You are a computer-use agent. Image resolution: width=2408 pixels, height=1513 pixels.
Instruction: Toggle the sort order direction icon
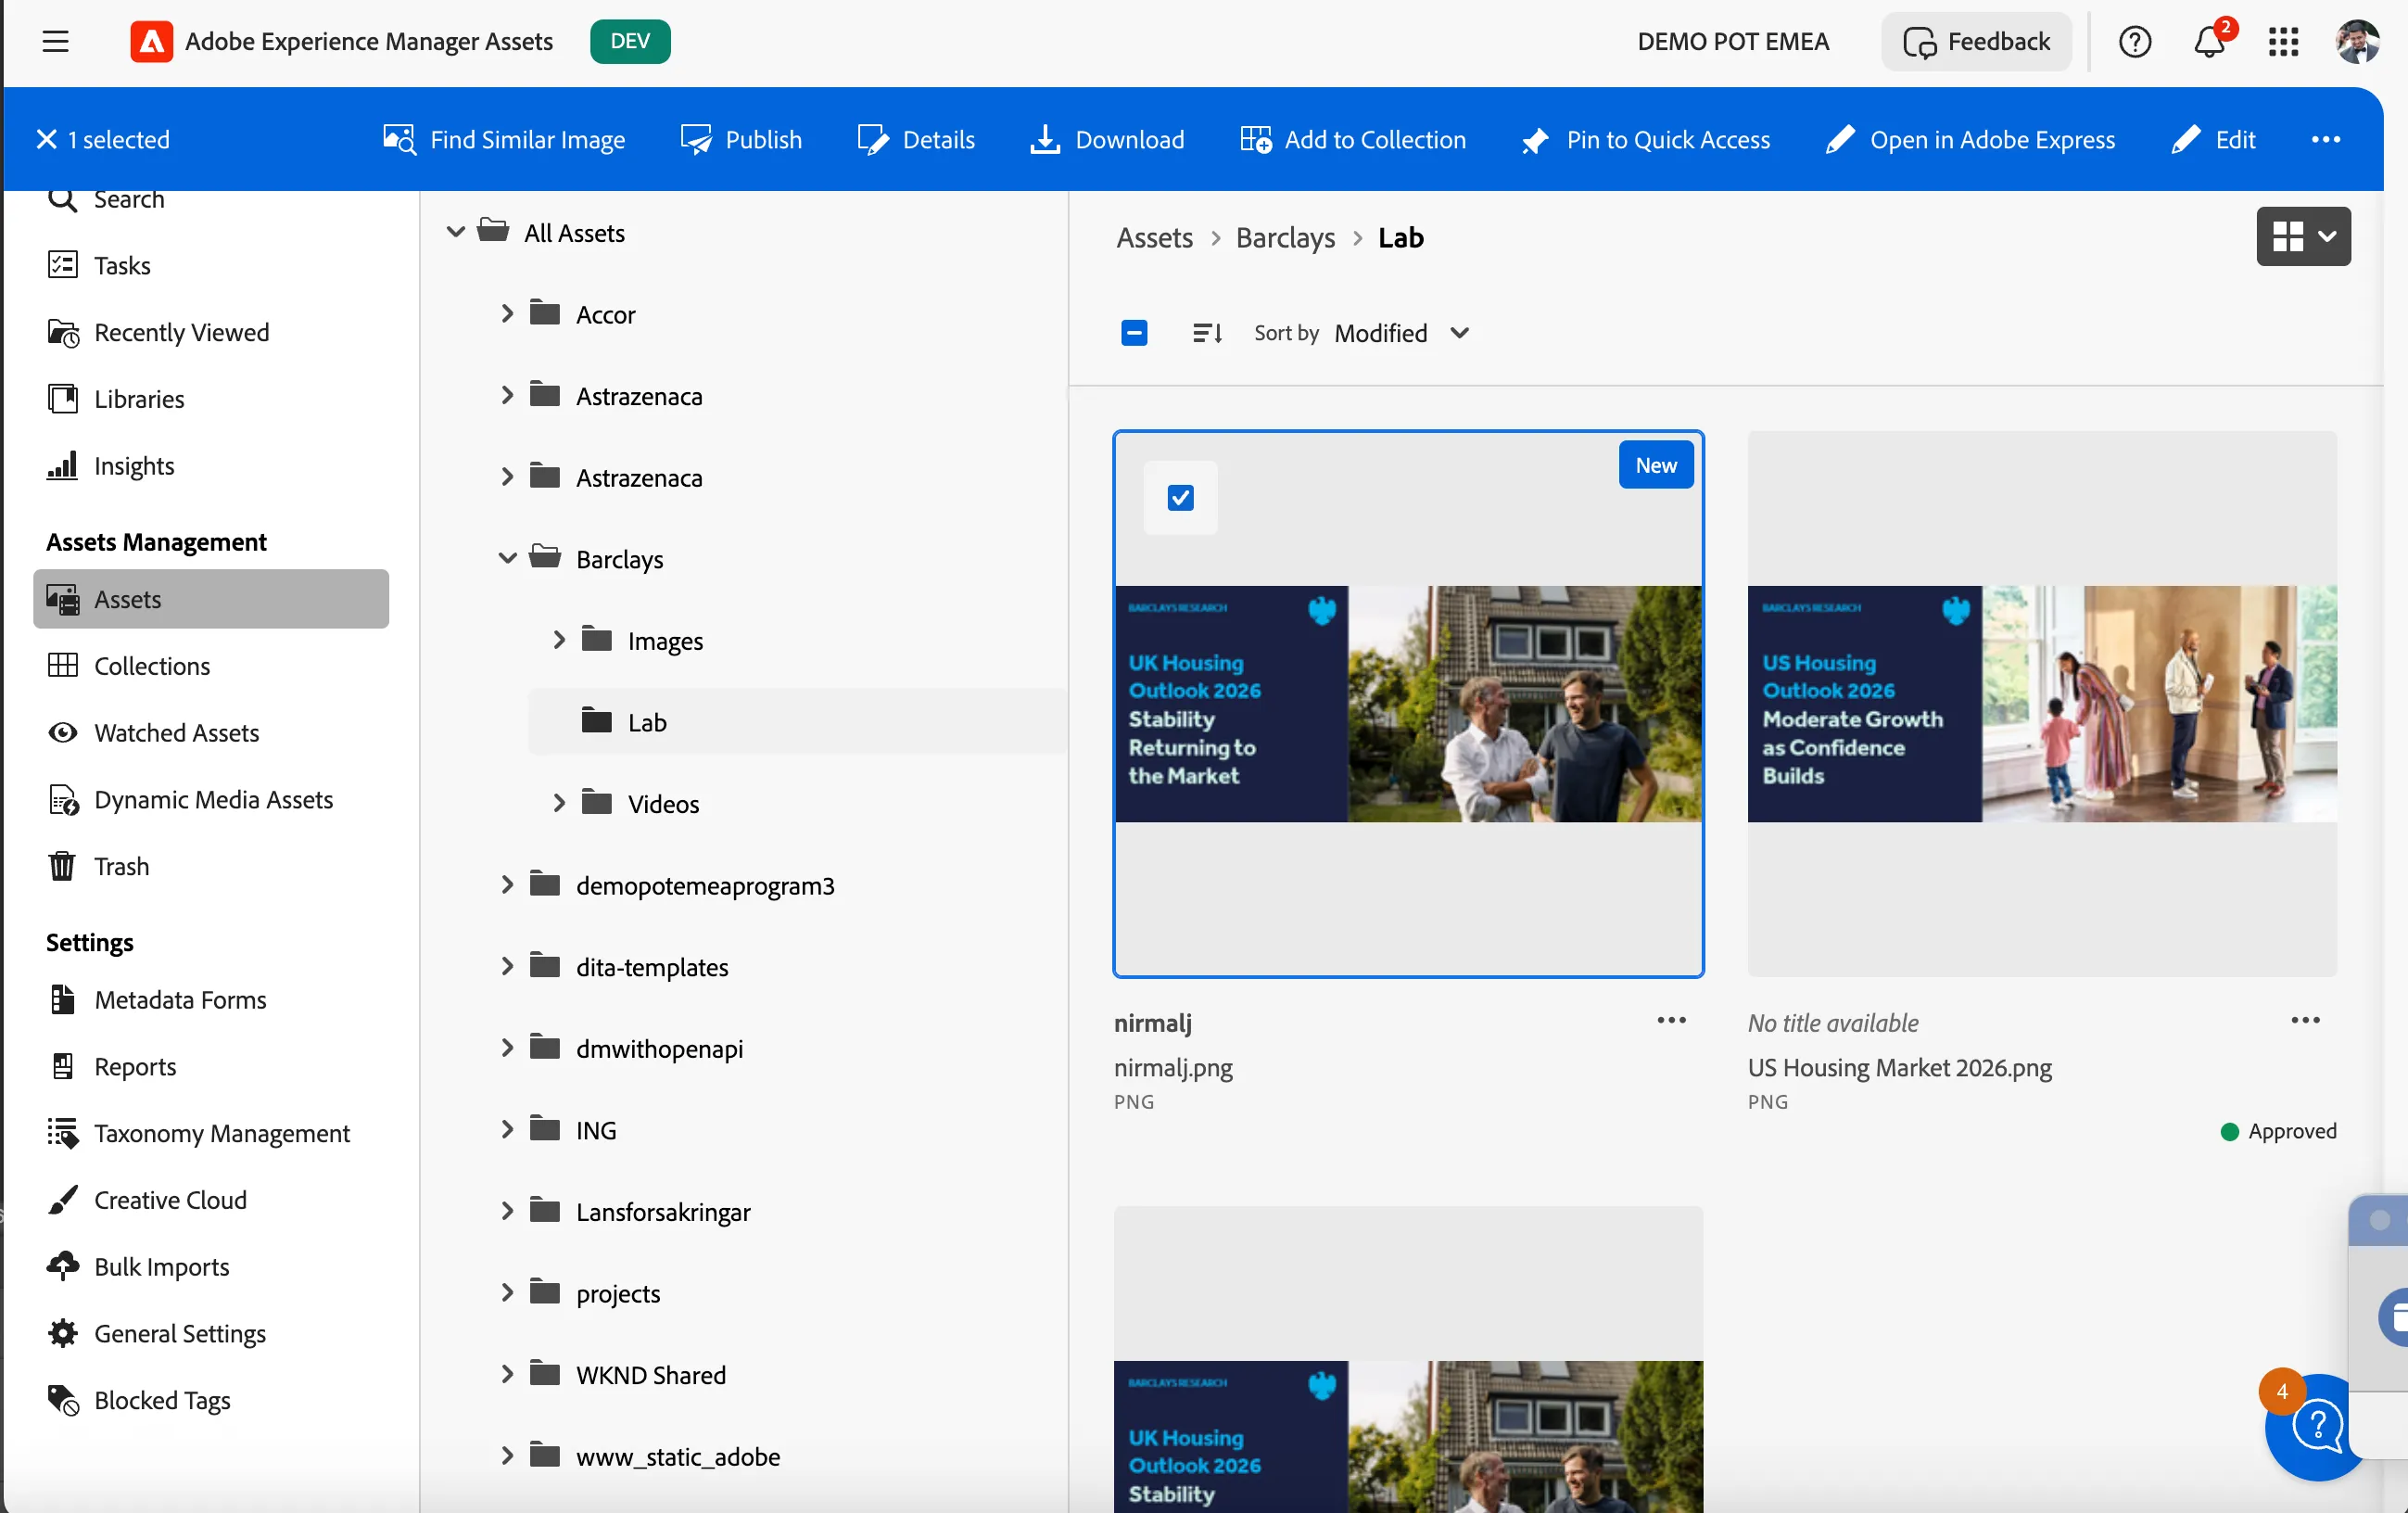point(1207,333)
